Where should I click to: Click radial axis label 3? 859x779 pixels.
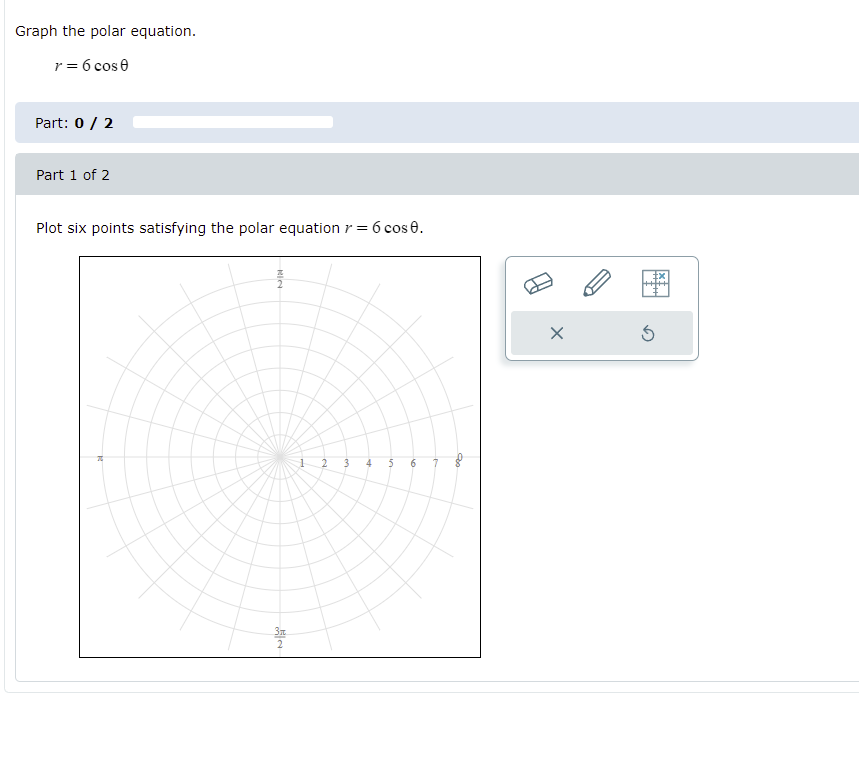click(x=346, y=463)
